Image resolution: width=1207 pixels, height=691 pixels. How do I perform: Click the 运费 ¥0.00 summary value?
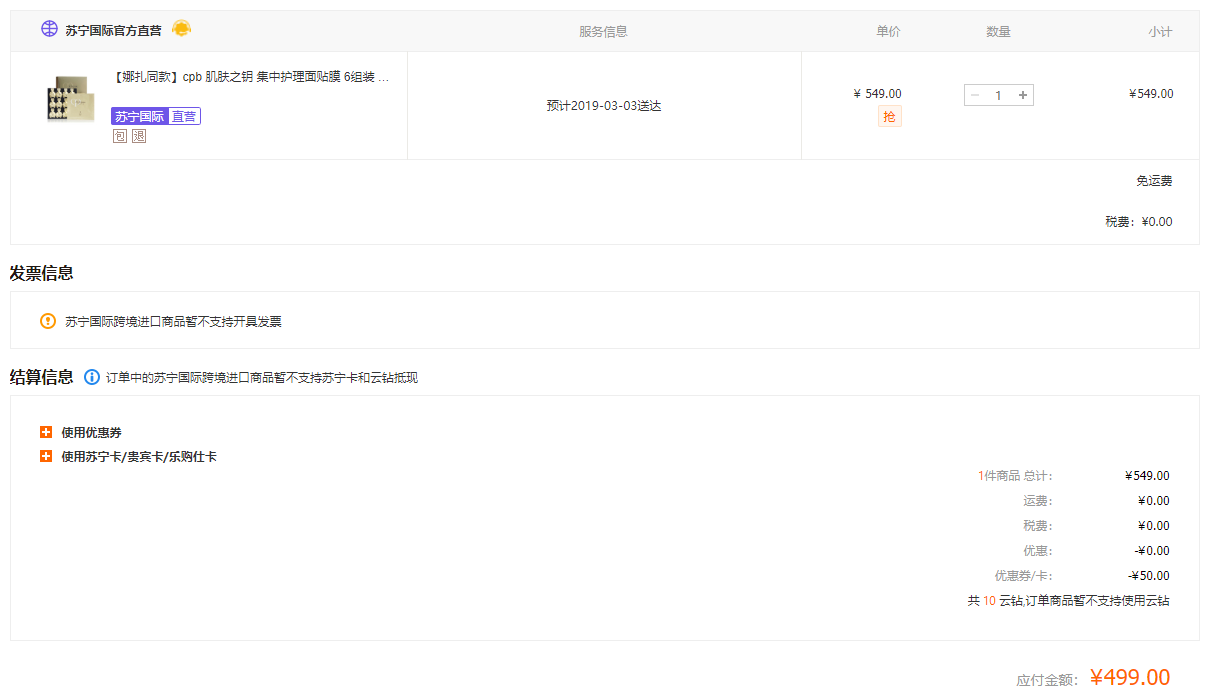[x=1153, y=501]
